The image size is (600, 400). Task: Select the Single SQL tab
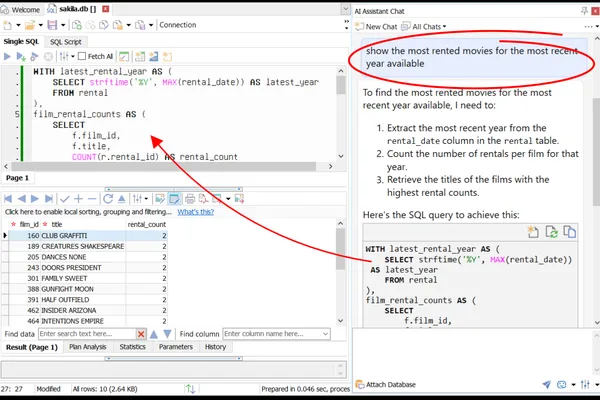[21, 41]
